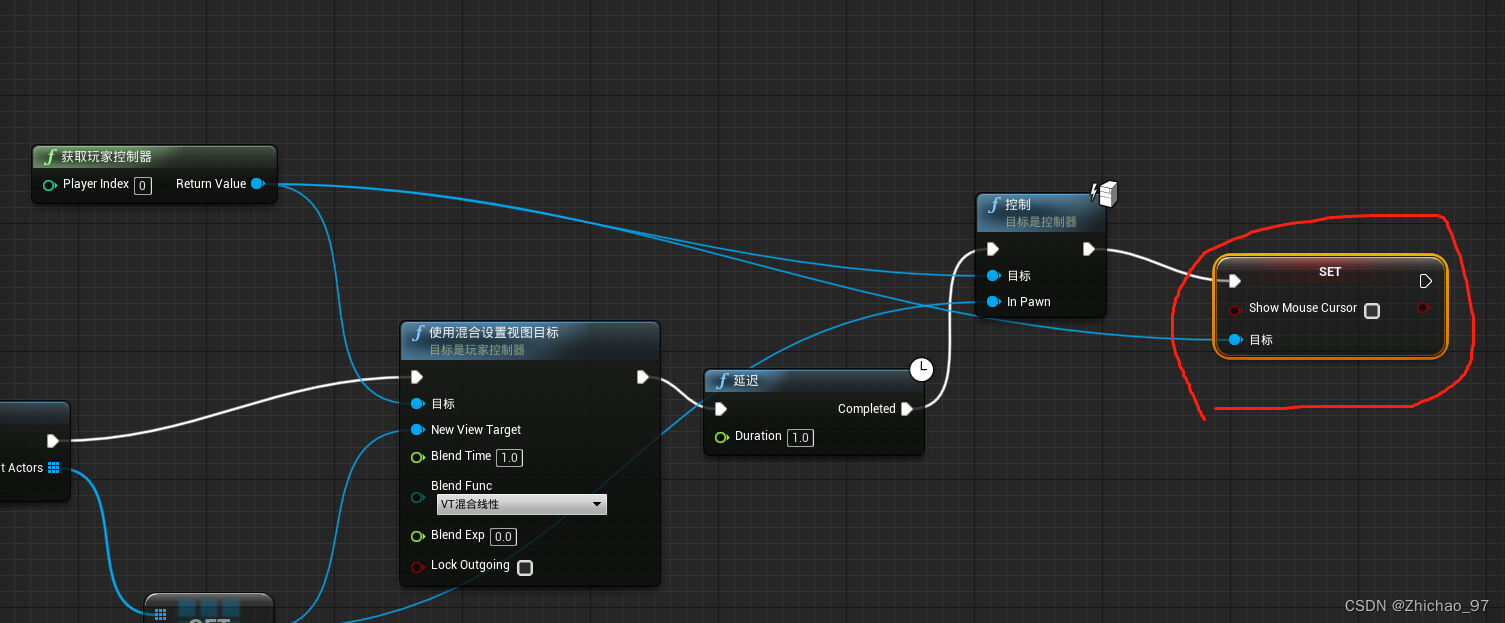Click the In Pawn input pin on 控制 node
Viewport: 1505px width, 623px height.
coord(993,302)
